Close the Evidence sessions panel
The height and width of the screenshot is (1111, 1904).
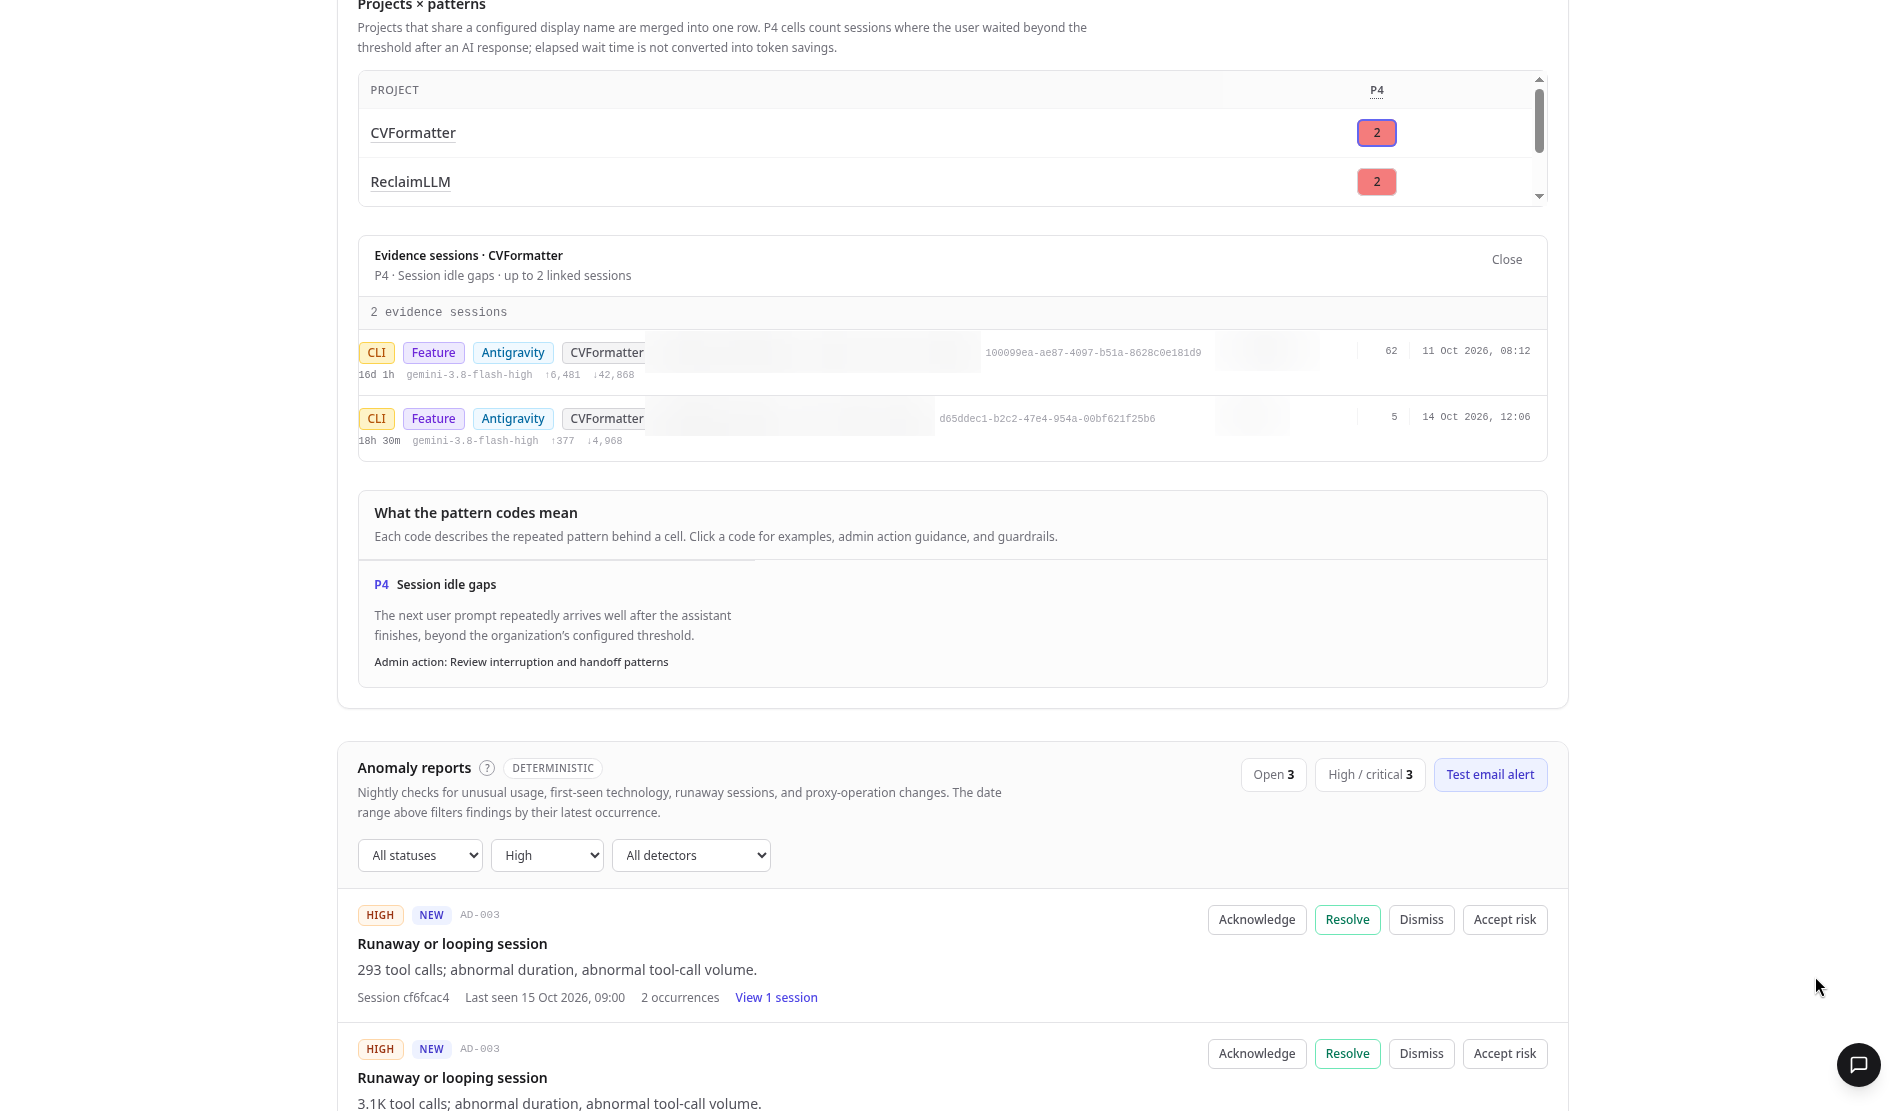1506,259
